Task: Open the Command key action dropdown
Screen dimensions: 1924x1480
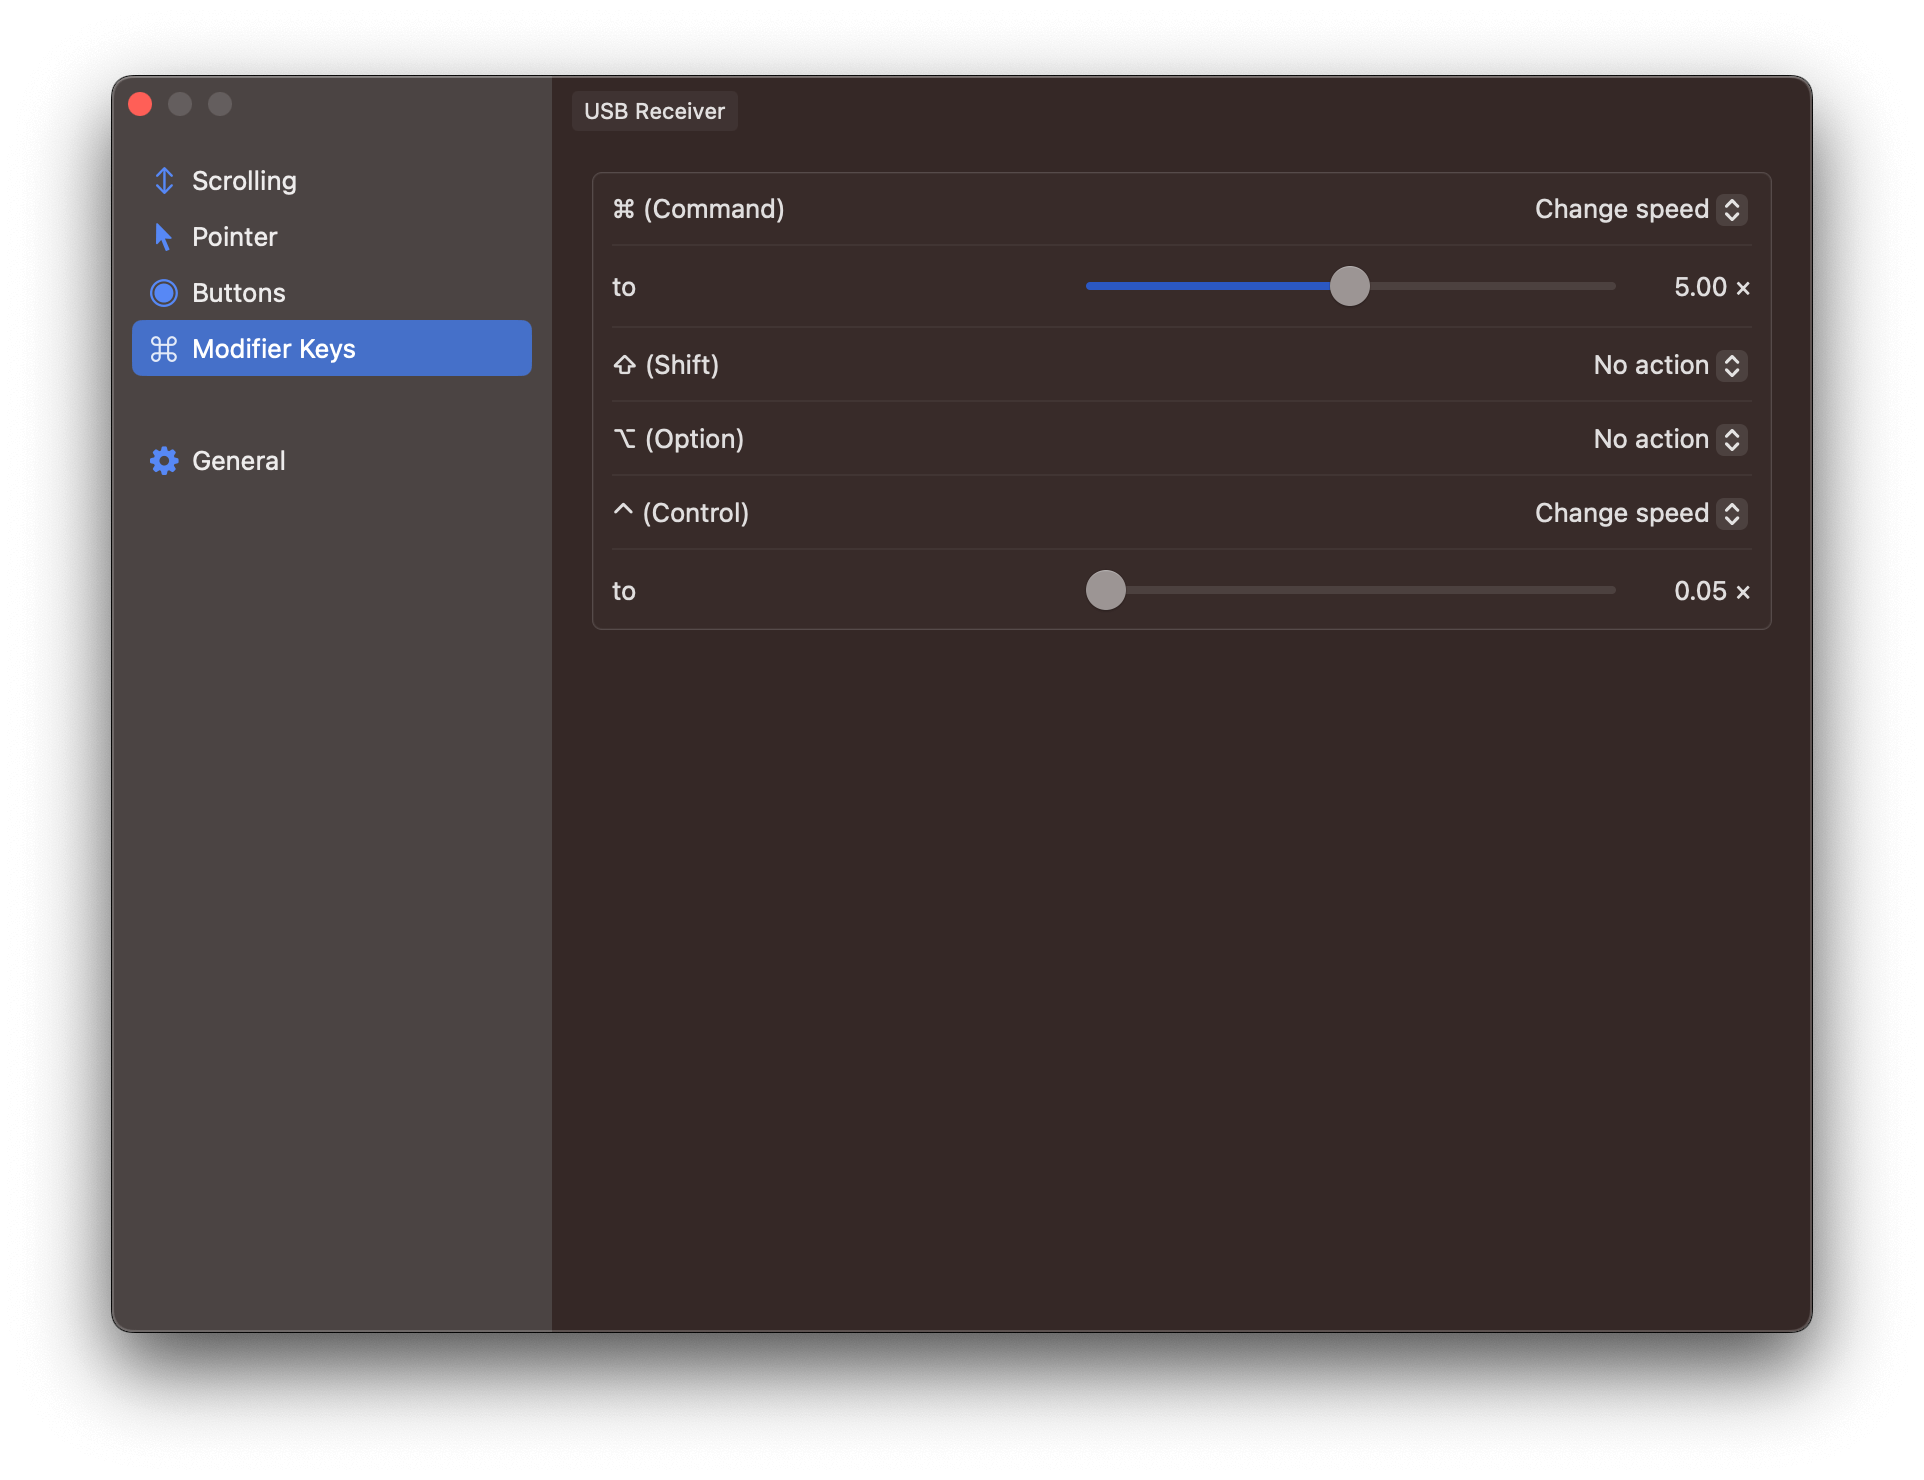Action: point(1638,209)
